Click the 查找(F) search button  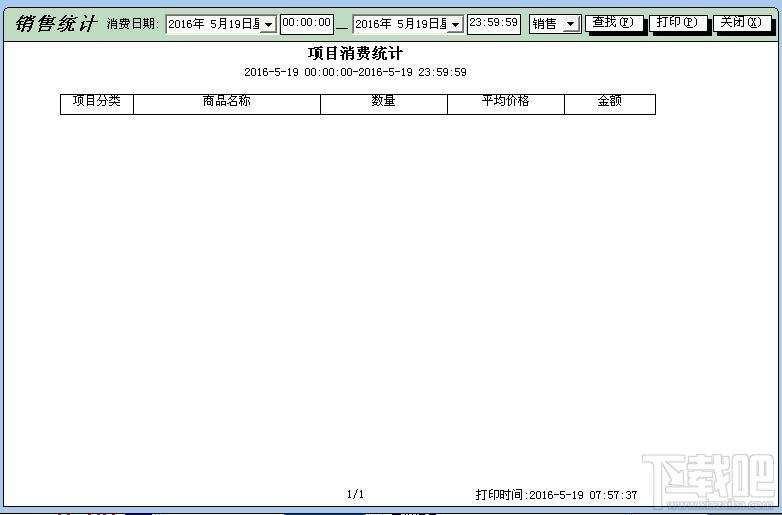[613, 23]
